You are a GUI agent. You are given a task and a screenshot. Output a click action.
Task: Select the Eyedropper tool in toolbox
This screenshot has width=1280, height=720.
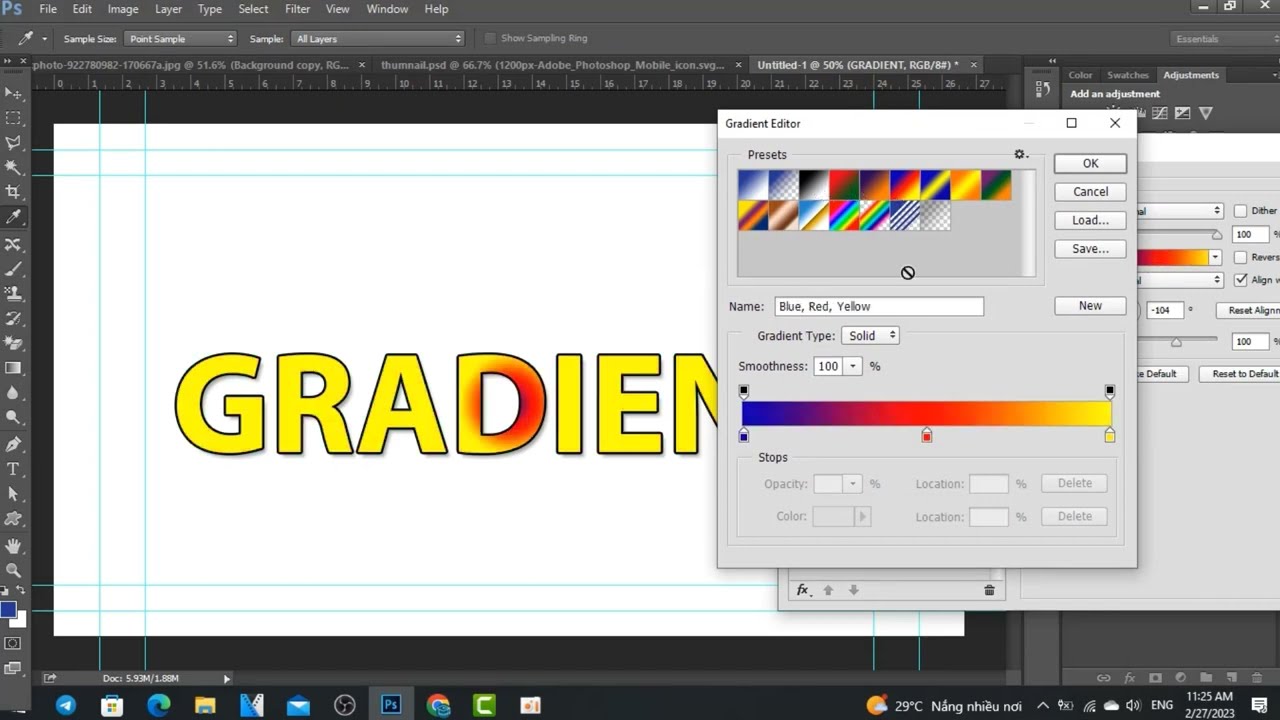pyautogui.click(x=14, y=217)
